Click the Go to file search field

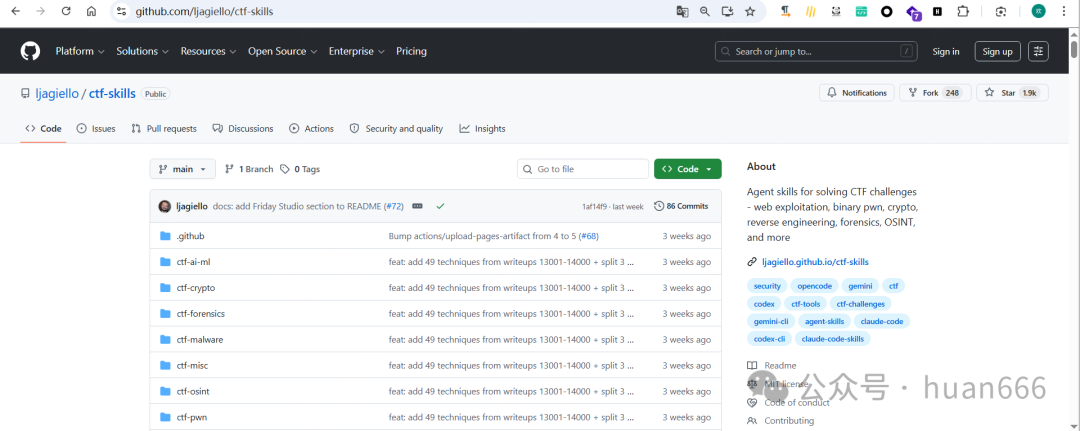pos(583,169)
